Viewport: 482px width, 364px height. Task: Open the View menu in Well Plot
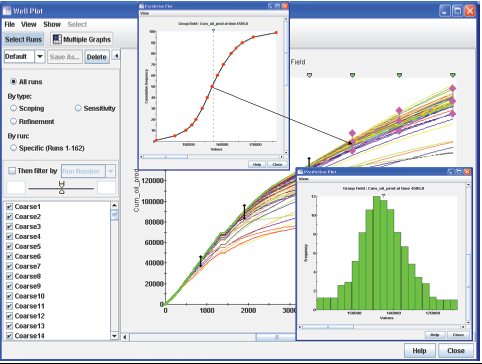pyautogui.click(x=29, y=24)
